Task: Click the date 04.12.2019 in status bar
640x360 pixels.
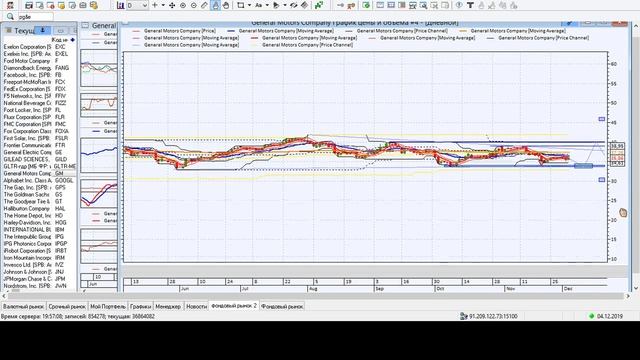Action: click(609, 316)
